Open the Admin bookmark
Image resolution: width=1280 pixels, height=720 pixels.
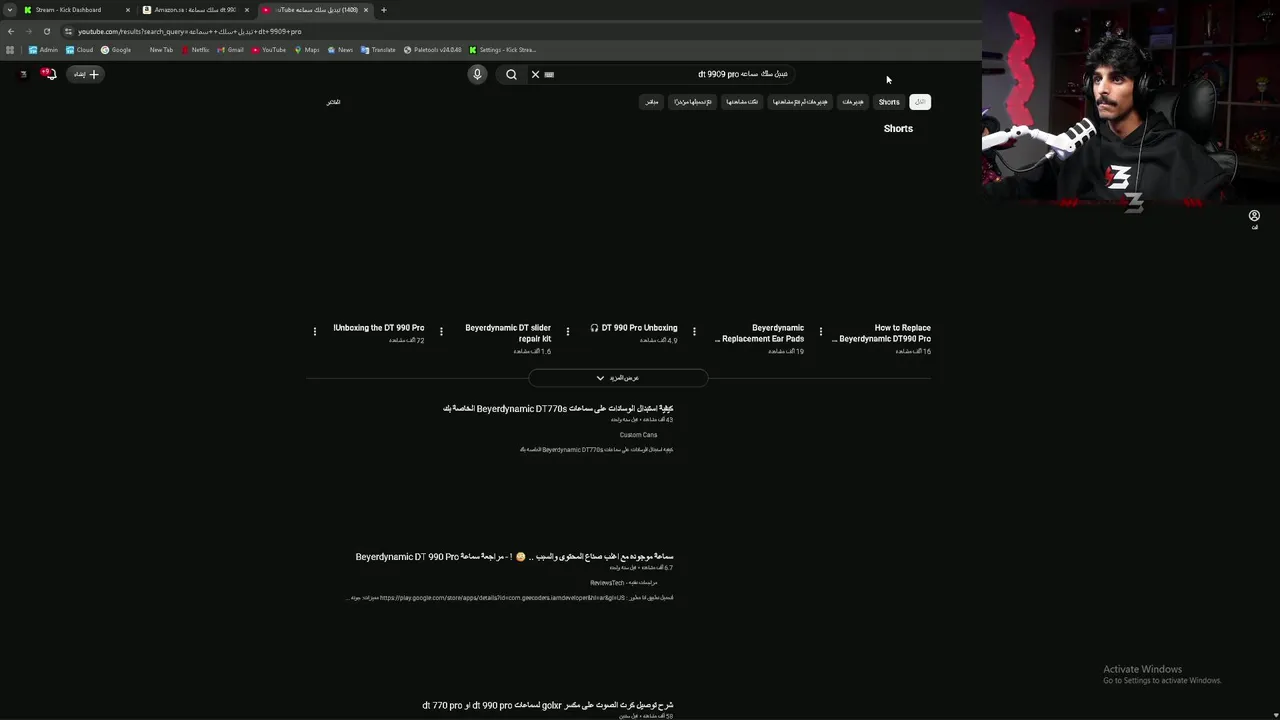pyautogui.click(x=43, y=50)
